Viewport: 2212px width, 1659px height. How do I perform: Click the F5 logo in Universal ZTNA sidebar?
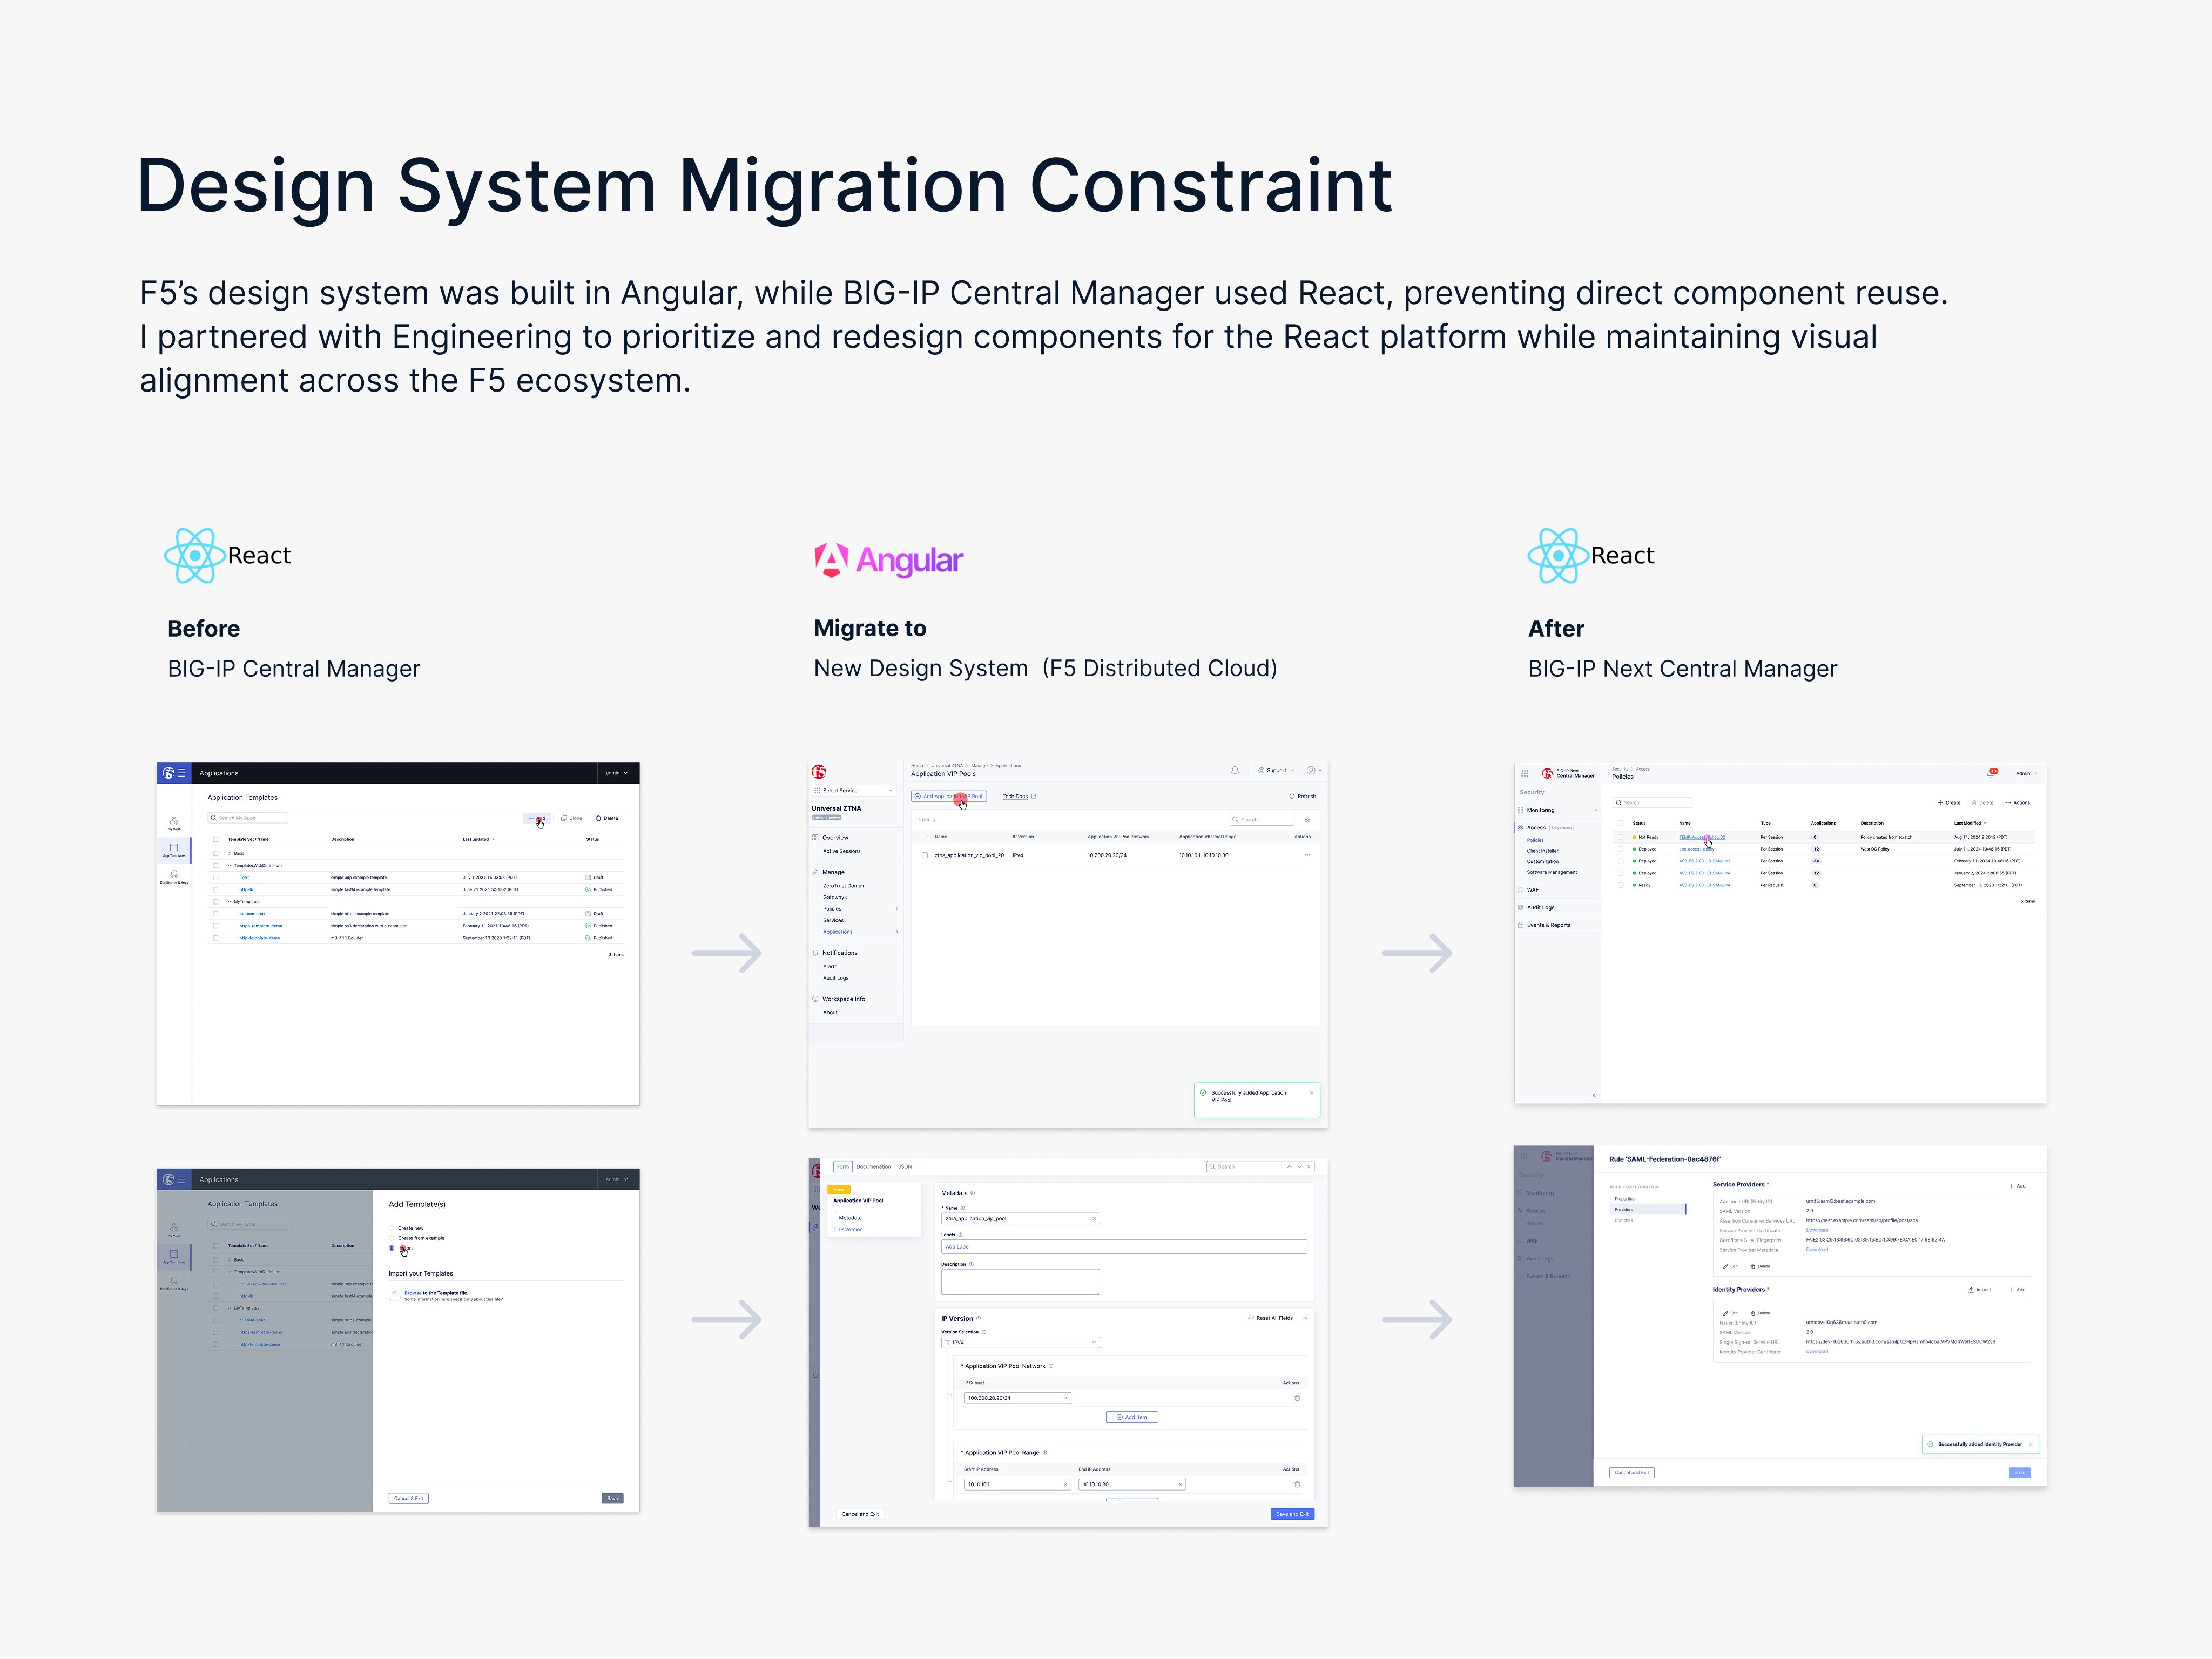coord(819,772)
